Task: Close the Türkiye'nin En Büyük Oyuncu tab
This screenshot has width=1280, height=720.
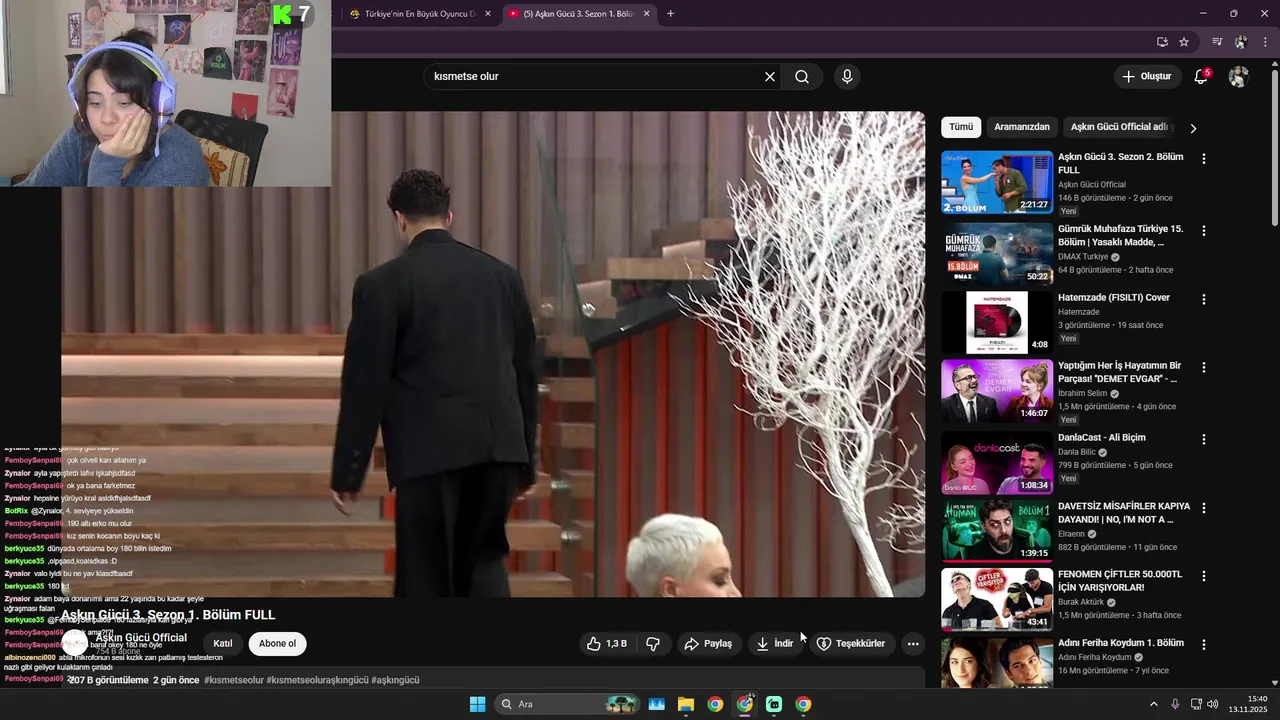Action: [488, 14]
